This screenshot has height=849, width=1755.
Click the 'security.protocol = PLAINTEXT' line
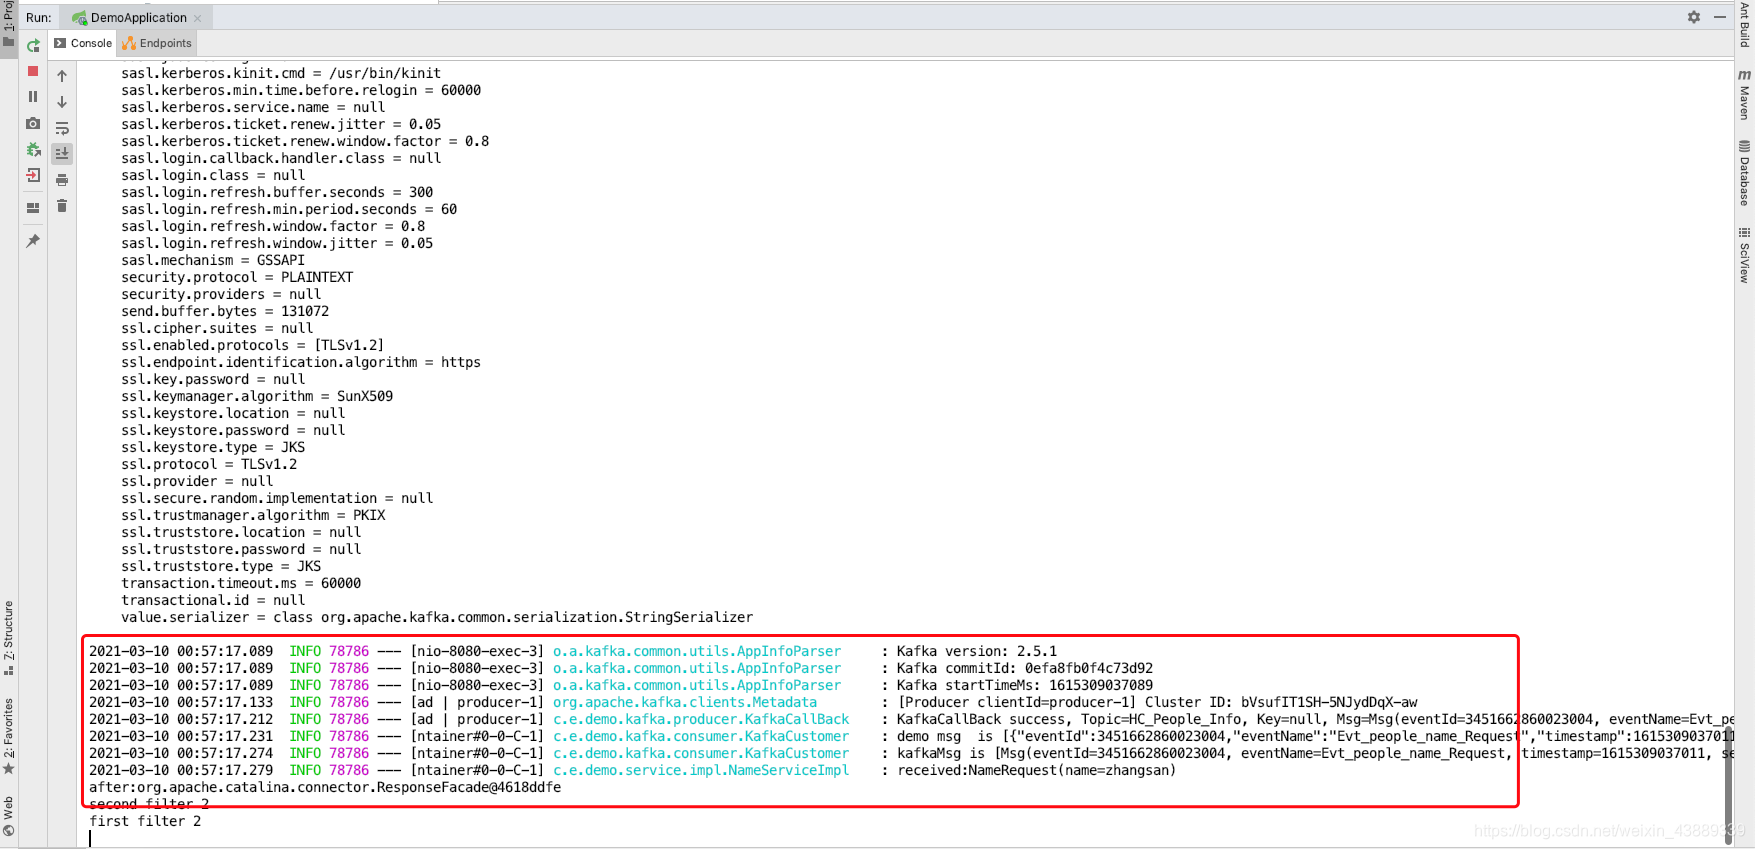(x=237, y=277)
